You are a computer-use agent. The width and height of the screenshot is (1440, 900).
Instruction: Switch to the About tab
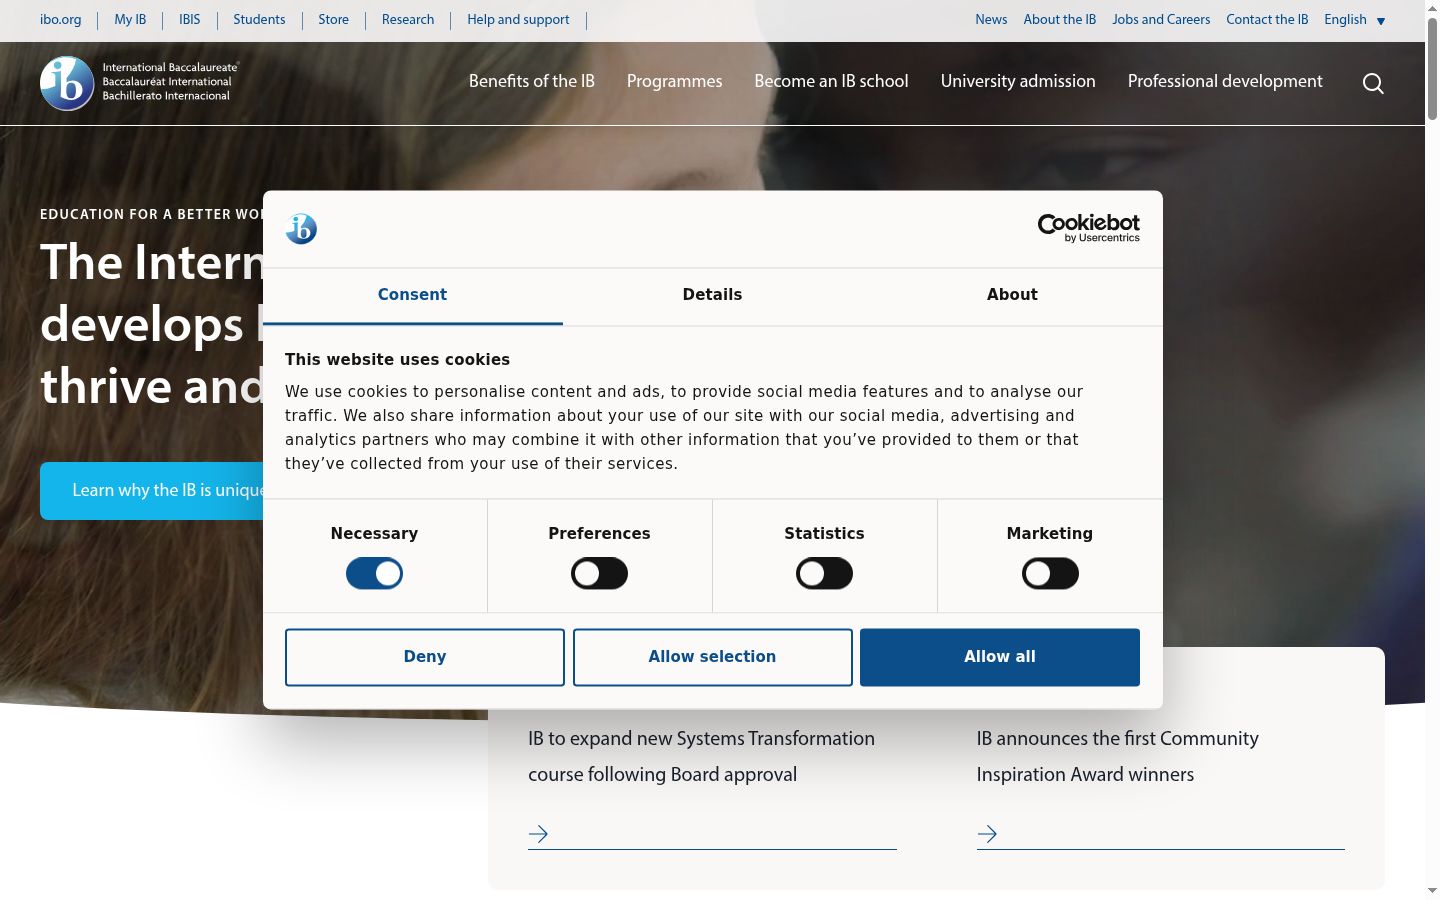coord(1012,295)
